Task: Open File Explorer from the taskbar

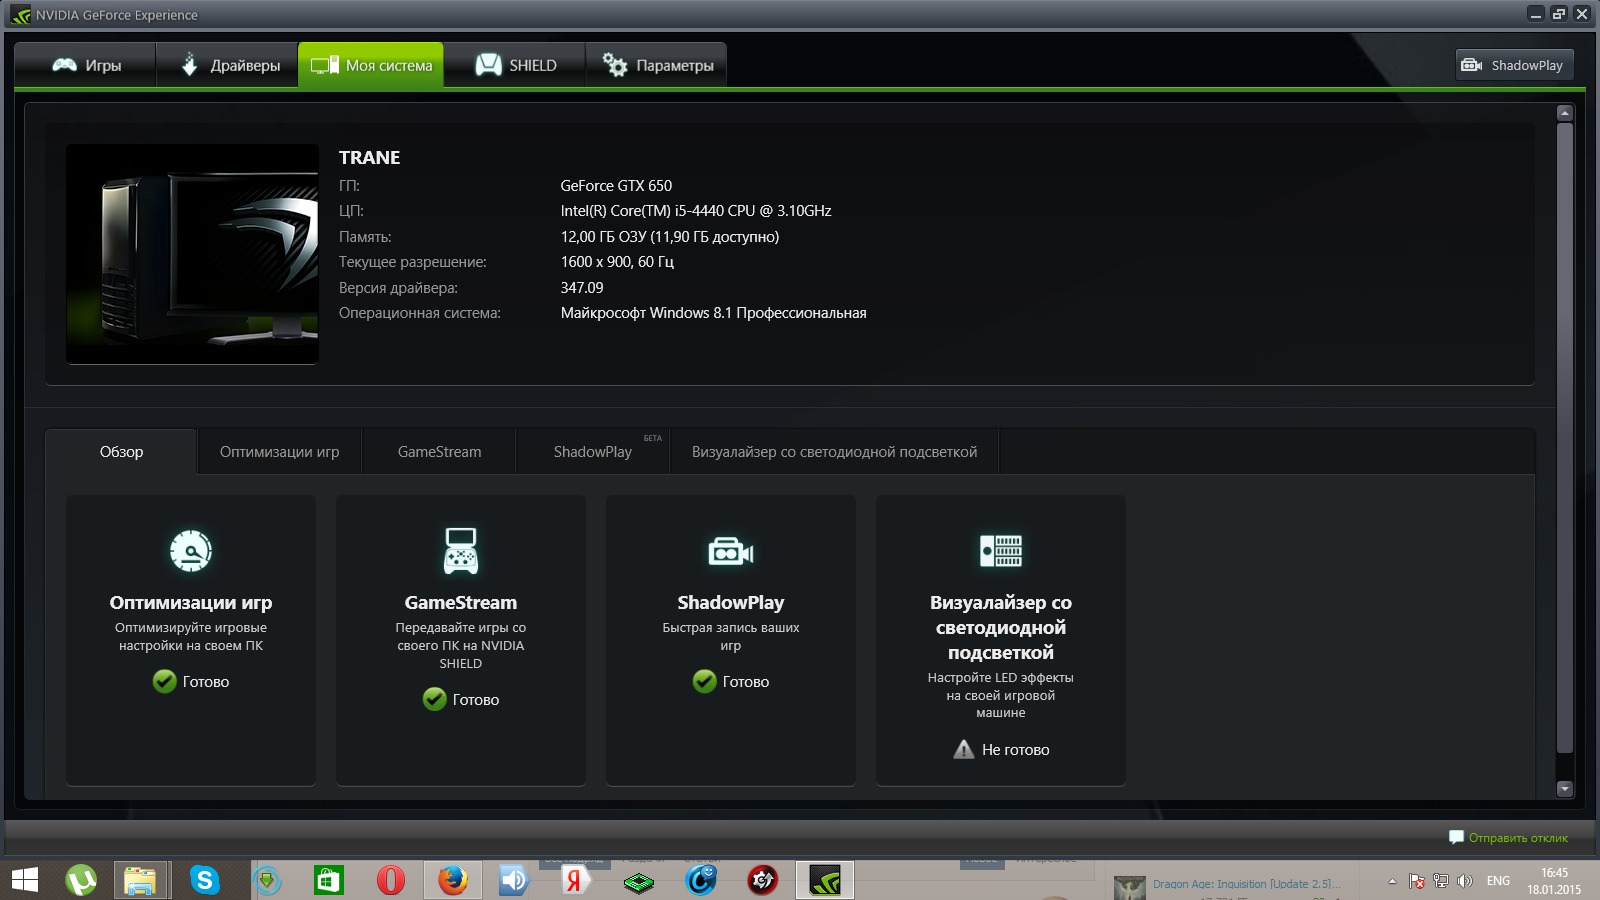Action: 141,880
